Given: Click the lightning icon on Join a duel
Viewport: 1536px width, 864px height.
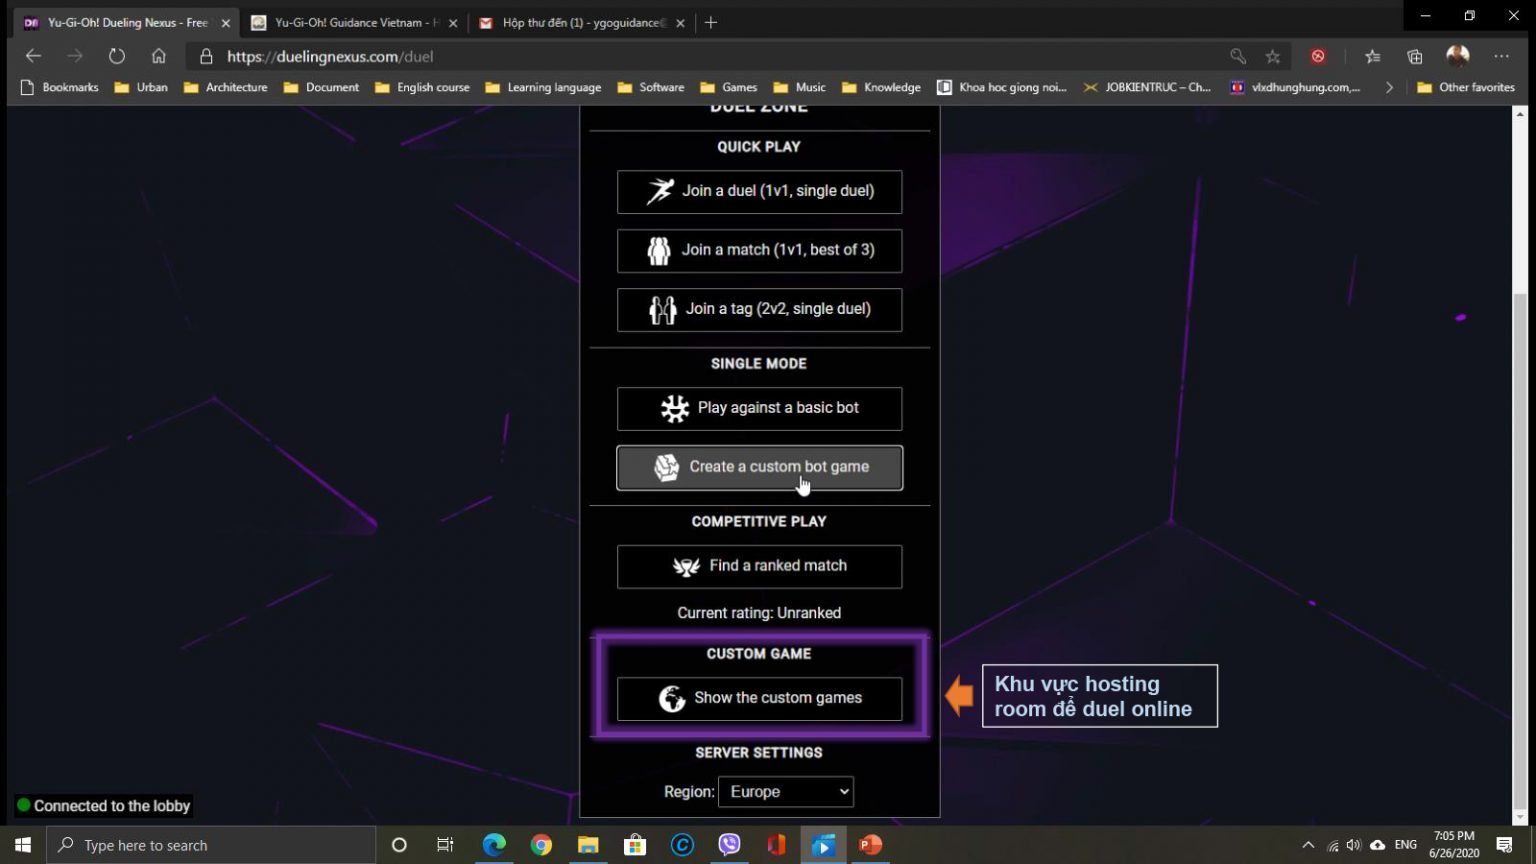Looking at the screenshot, I should coord(659,190).
